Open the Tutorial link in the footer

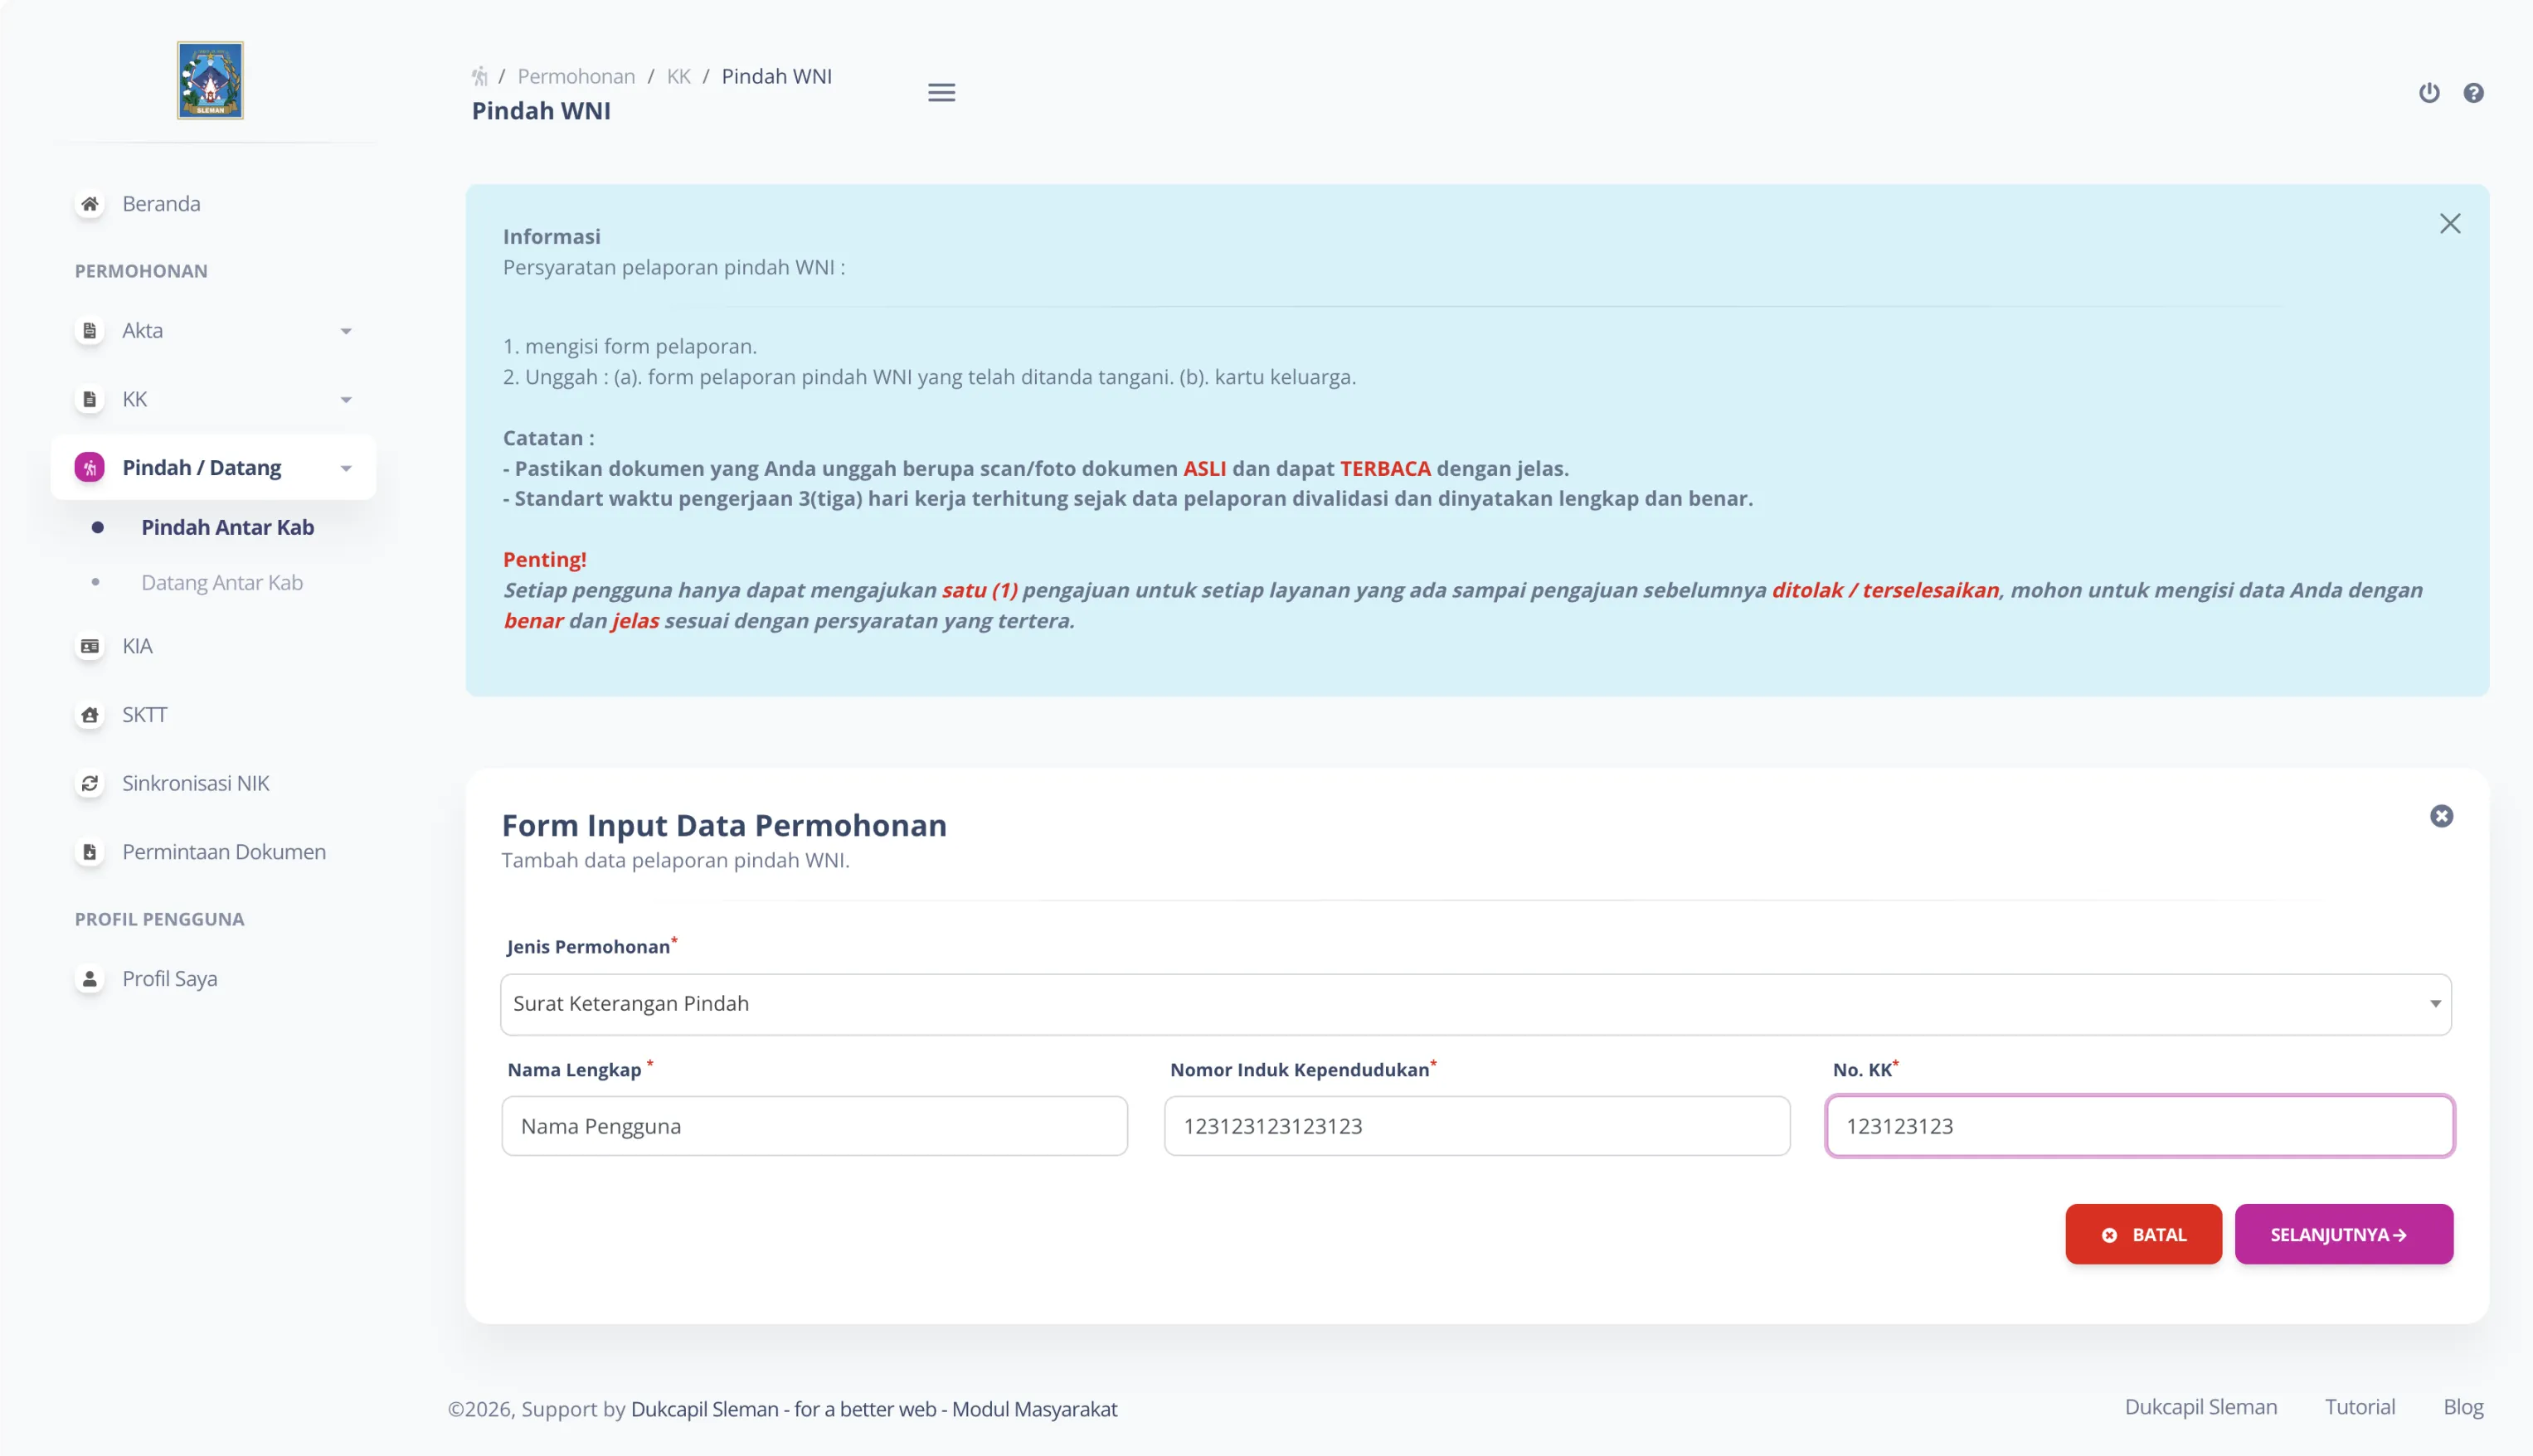coord(2360,1406)
